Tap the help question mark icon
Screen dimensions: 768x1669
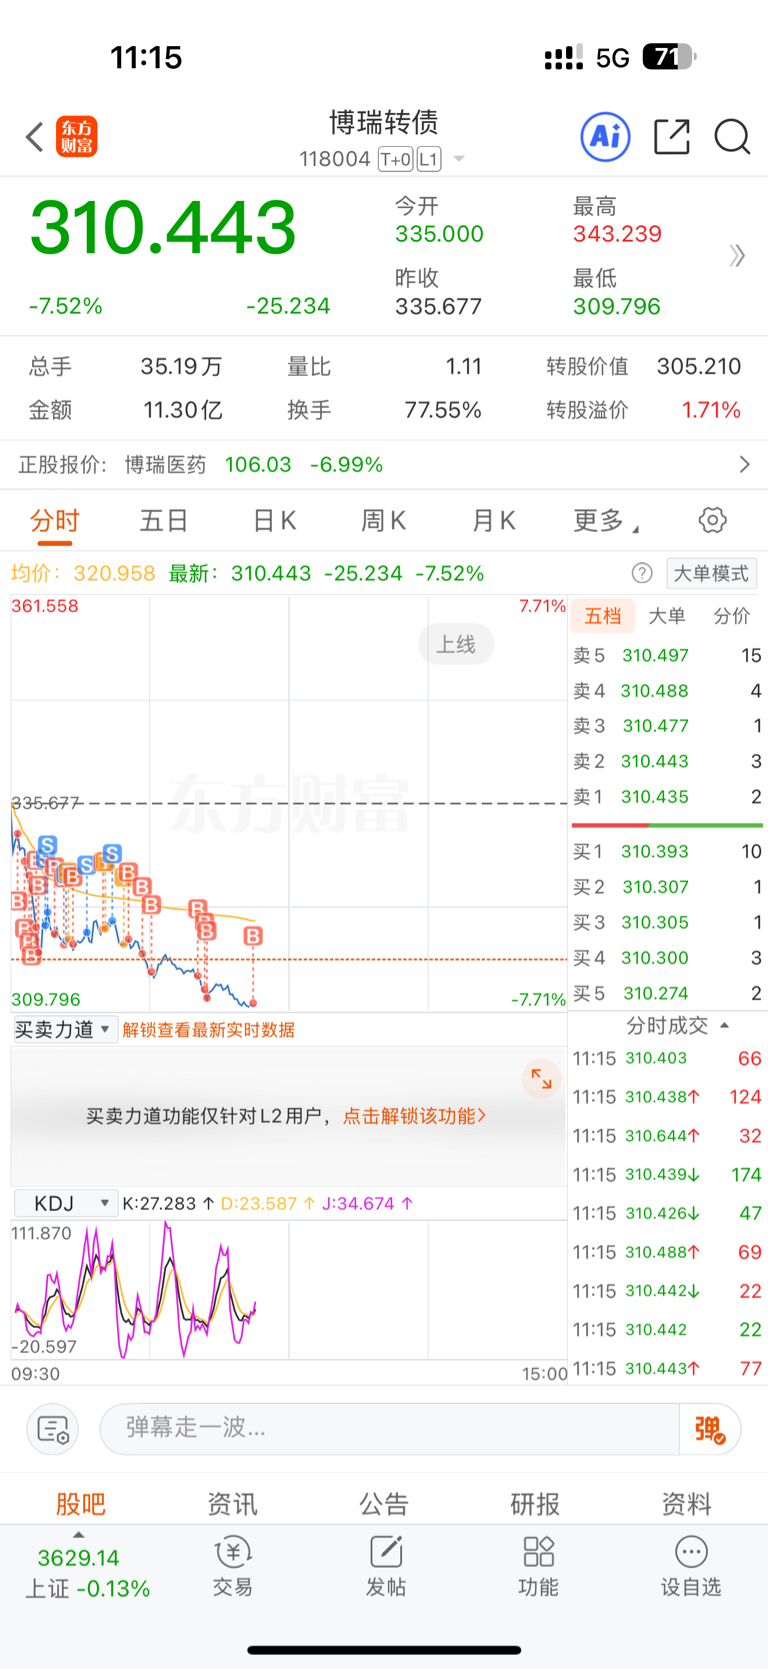642,573
